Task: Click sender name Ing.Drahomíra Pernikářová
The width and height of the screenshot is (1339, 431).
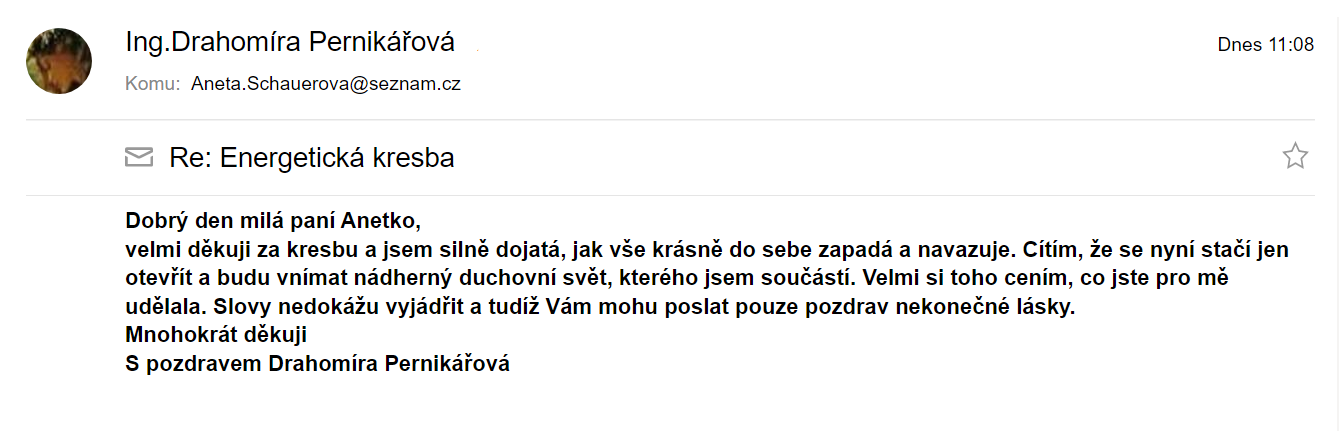Action: tap(290, 42)
